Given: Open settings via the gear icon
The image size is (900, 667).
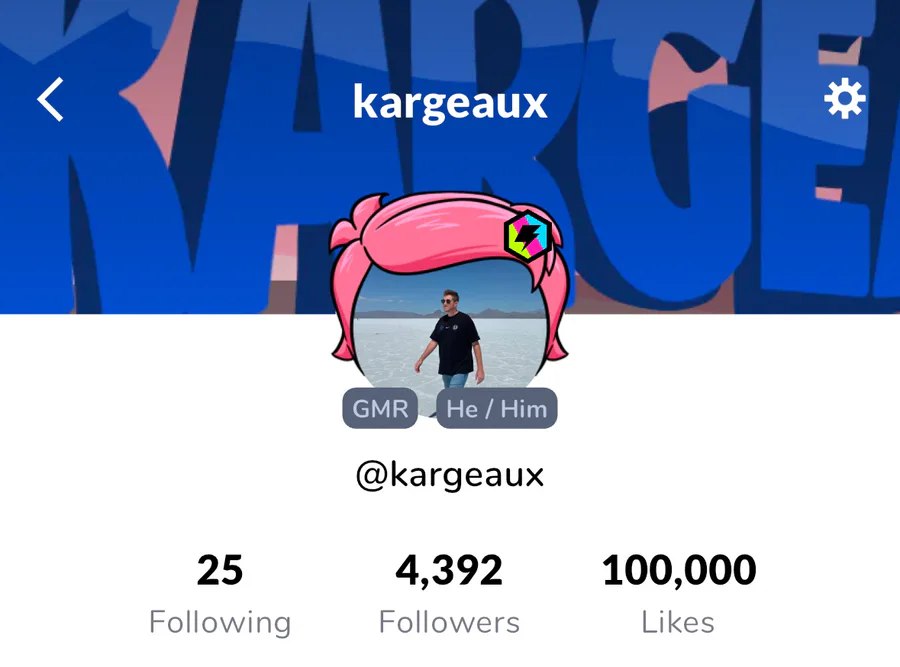Looking at the screenshot, I should tap(844, 99).
